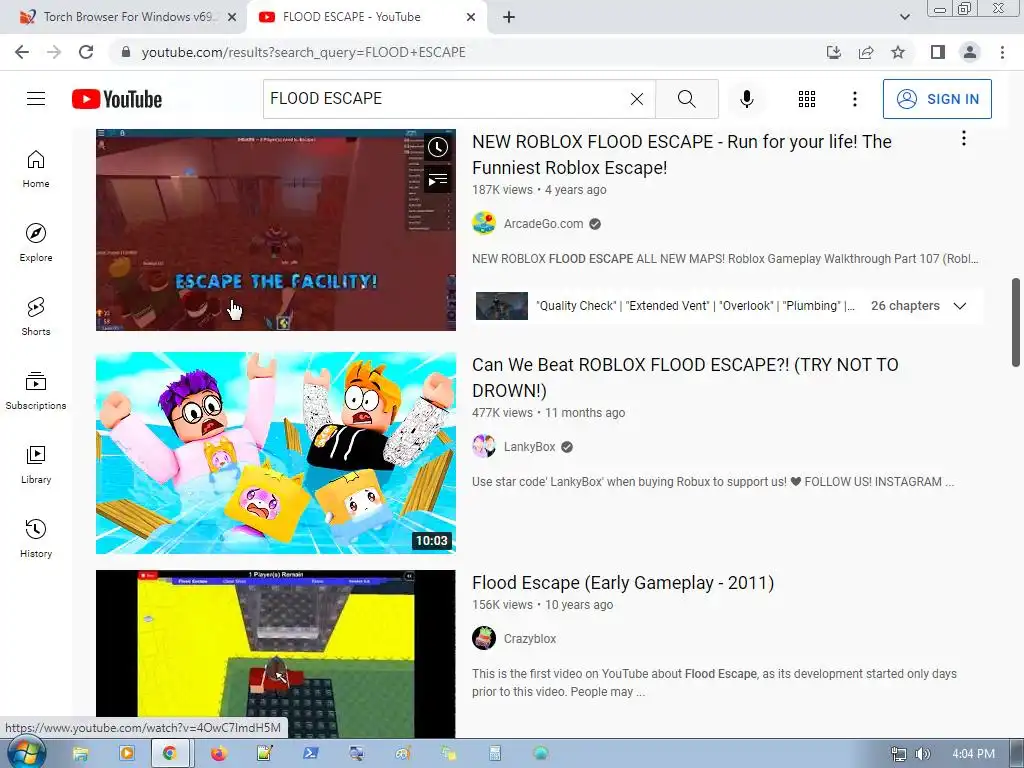Open Explore in the sidebar
The image size is (1024, 768).
(x=36, y=243)
